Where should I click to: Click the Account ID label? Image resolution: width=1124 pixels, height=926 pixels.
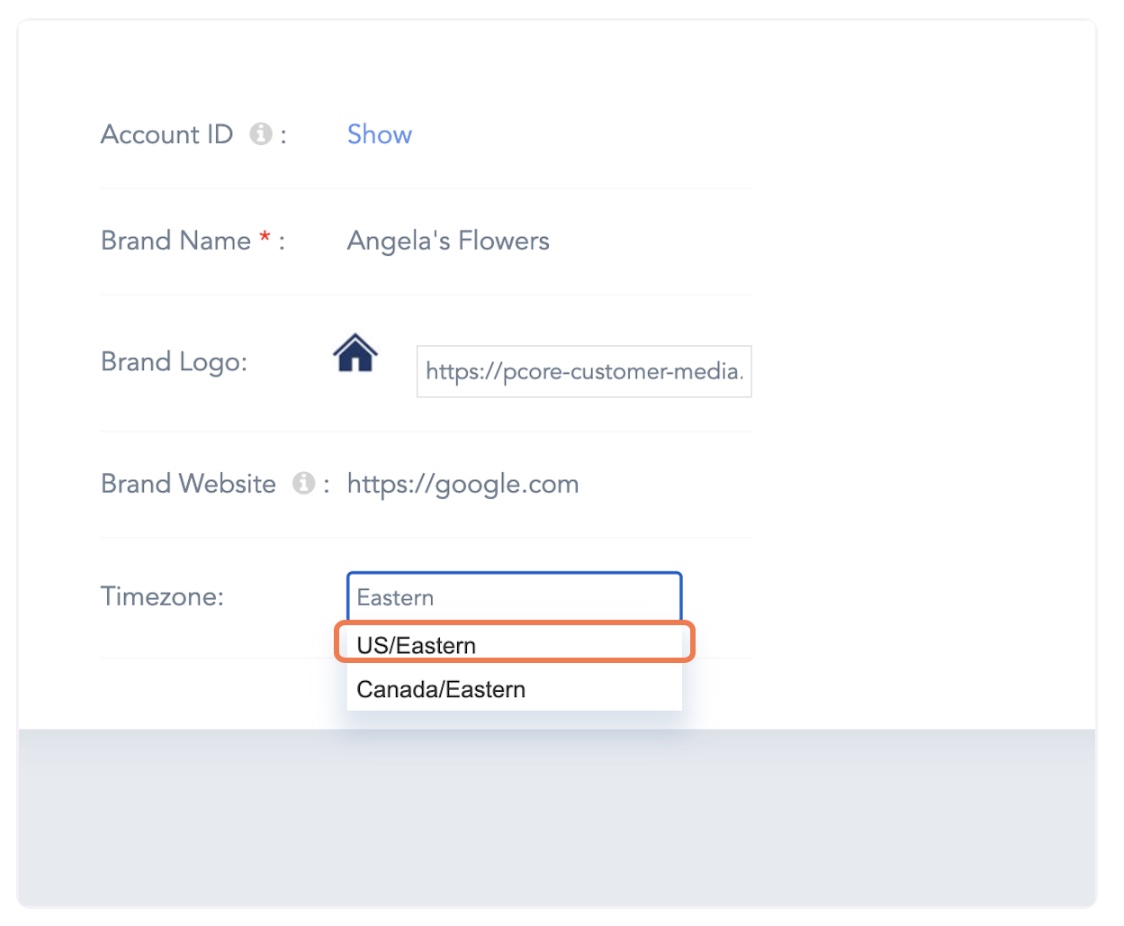coord(166,135)
